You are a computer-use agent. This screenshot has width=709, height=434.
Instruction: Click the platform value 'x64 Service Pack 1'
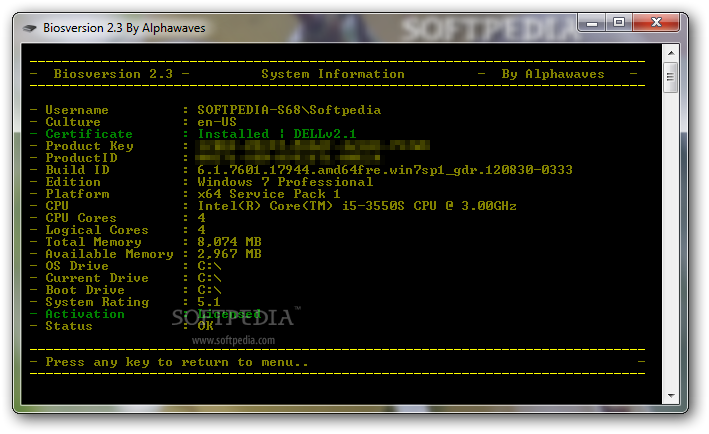click(x=269, y=194)
